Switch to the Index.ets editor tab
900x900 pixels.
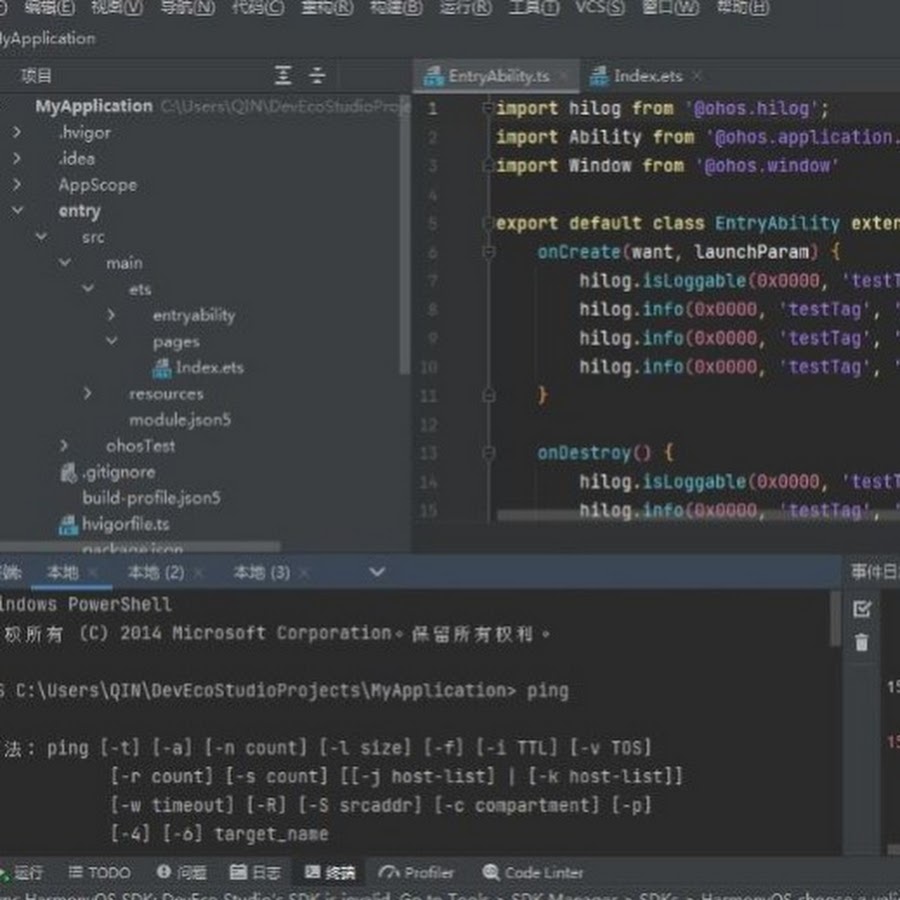tap(645, 76)
